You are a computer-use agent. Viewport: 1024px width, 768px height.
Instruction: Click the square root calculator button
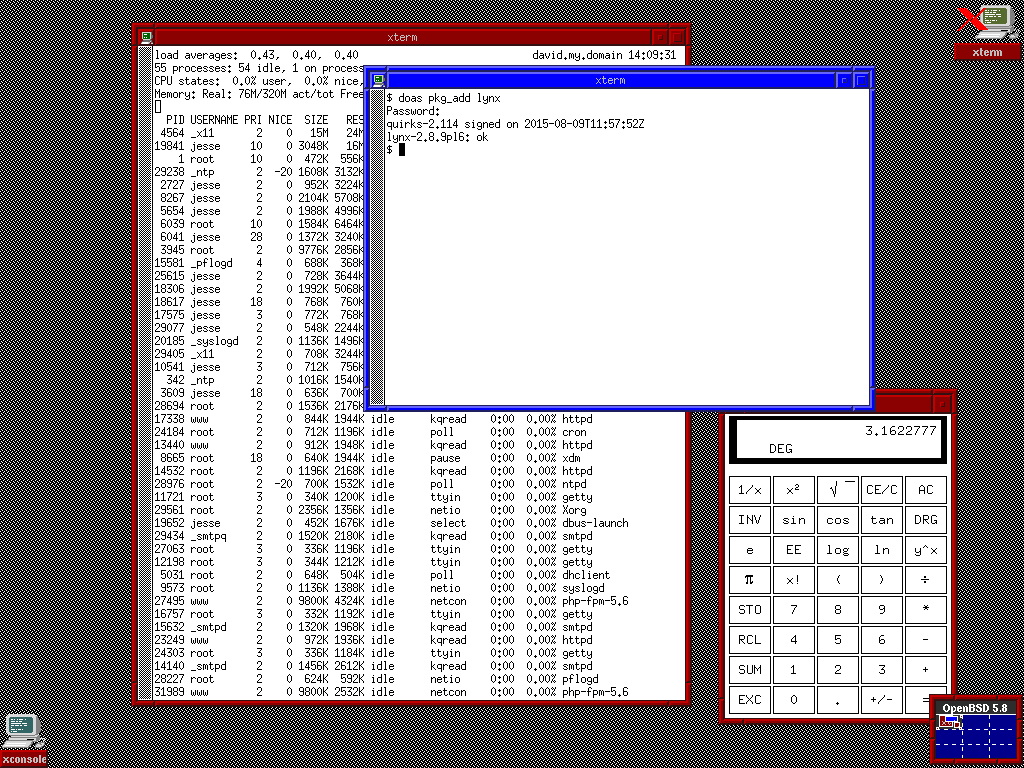click(x=838, y=490)
